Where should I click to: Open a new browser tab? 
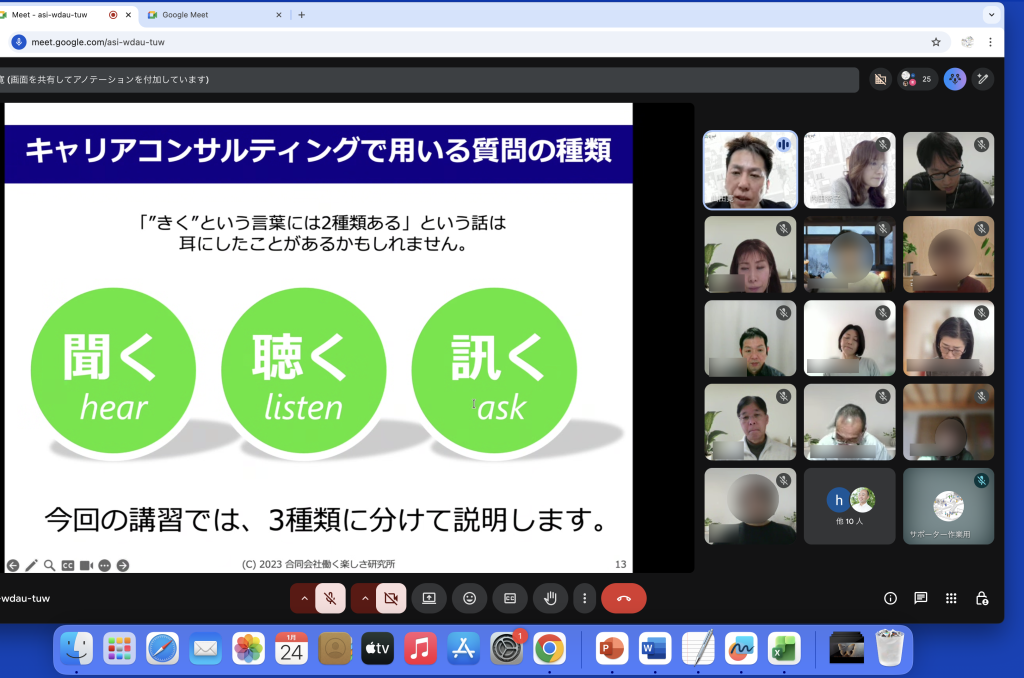pos(301,15)
